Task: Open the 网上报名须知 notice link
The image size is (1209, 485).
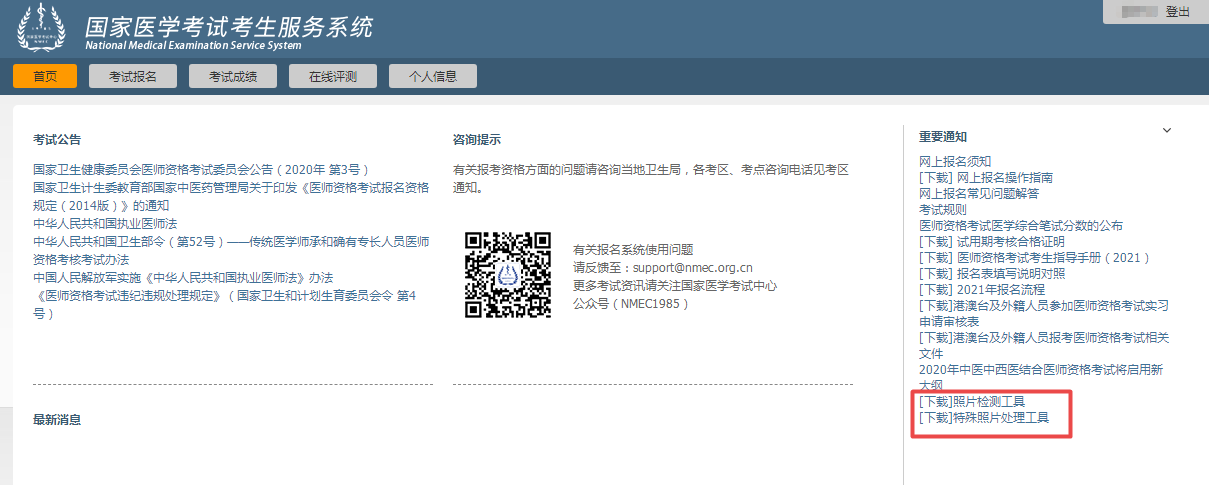Action: [955, 161]
